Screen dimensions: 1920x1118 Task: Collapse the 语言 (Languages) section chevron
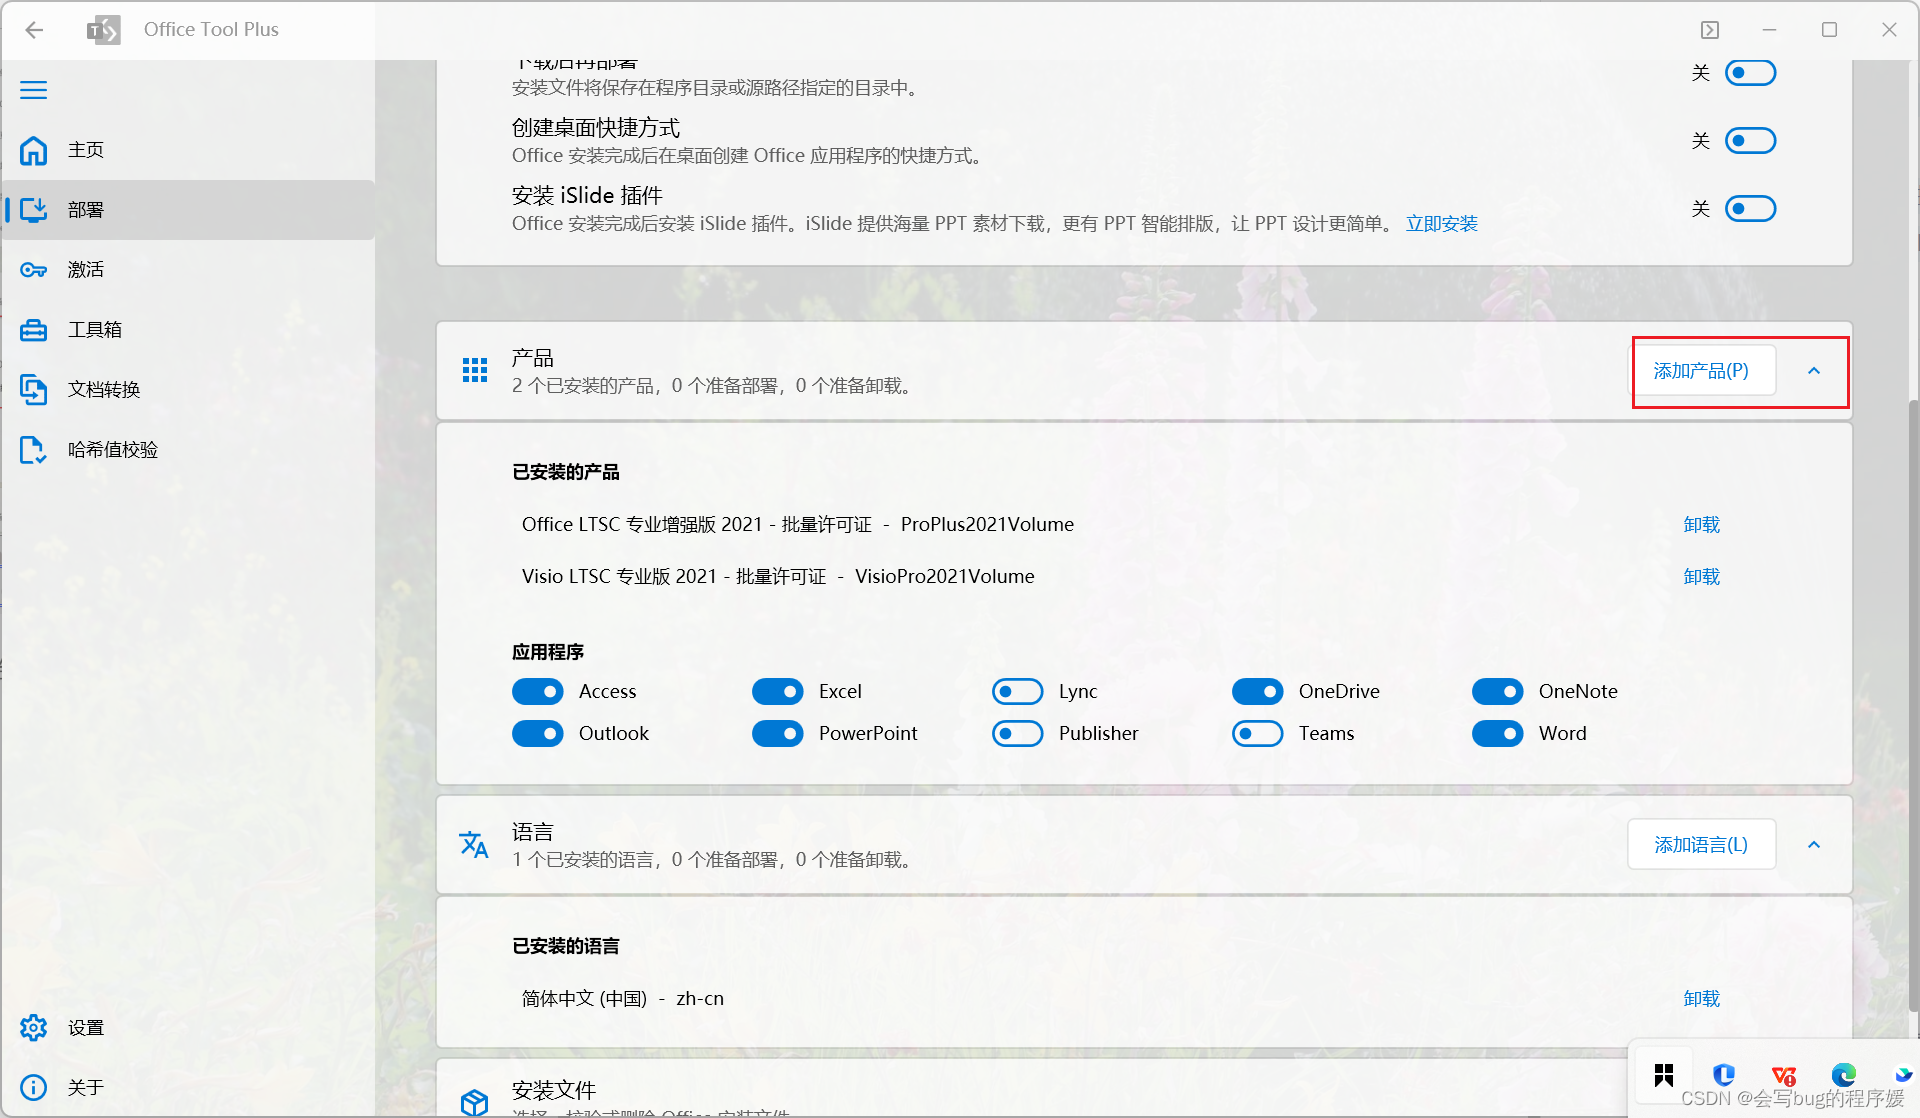(1813, 844)
